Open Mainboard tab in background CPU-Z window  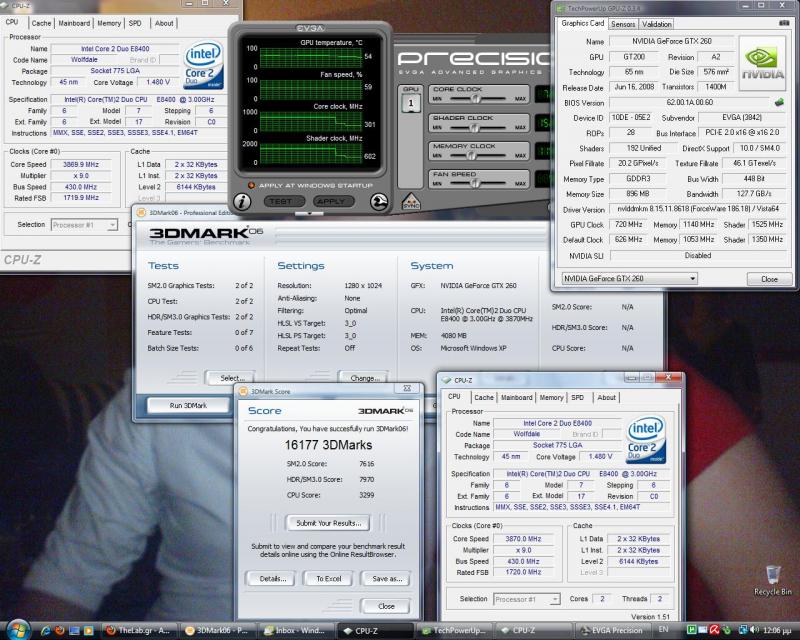[x=74, y=23]
